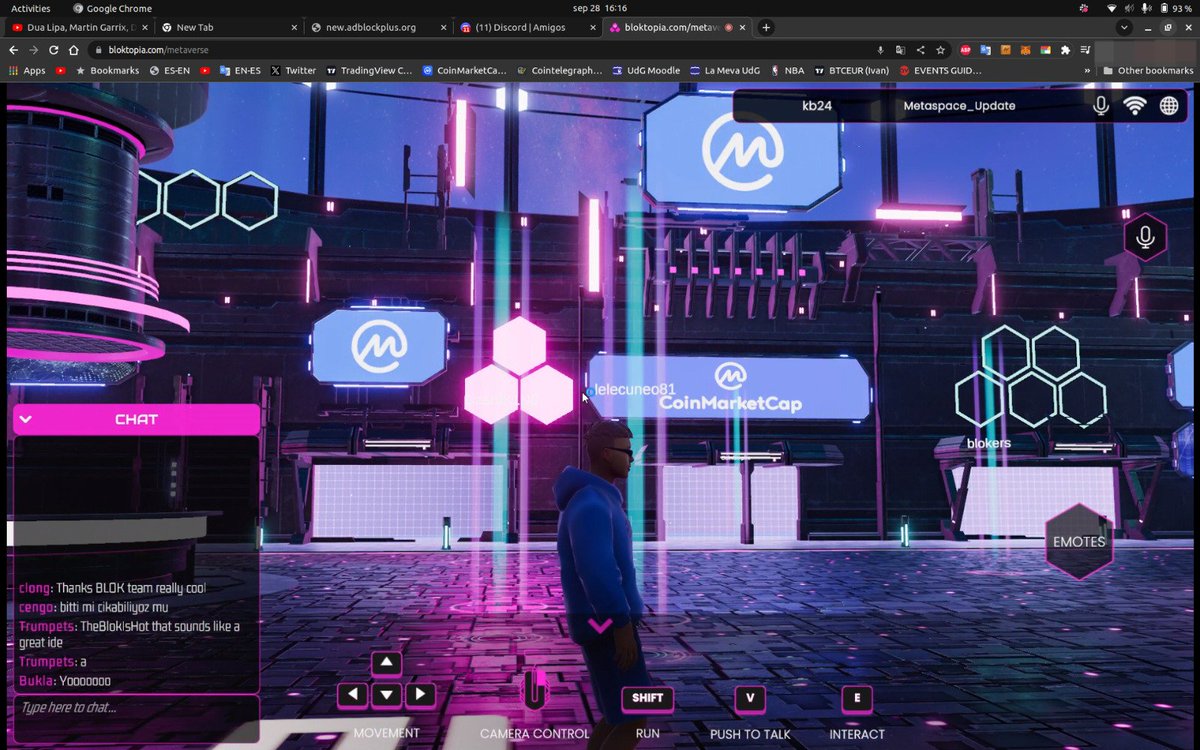This screenshot has height=750, width=1200.
Task: Click the Bukla 'Yooooooo' chat message
Action: coord(65,681)
